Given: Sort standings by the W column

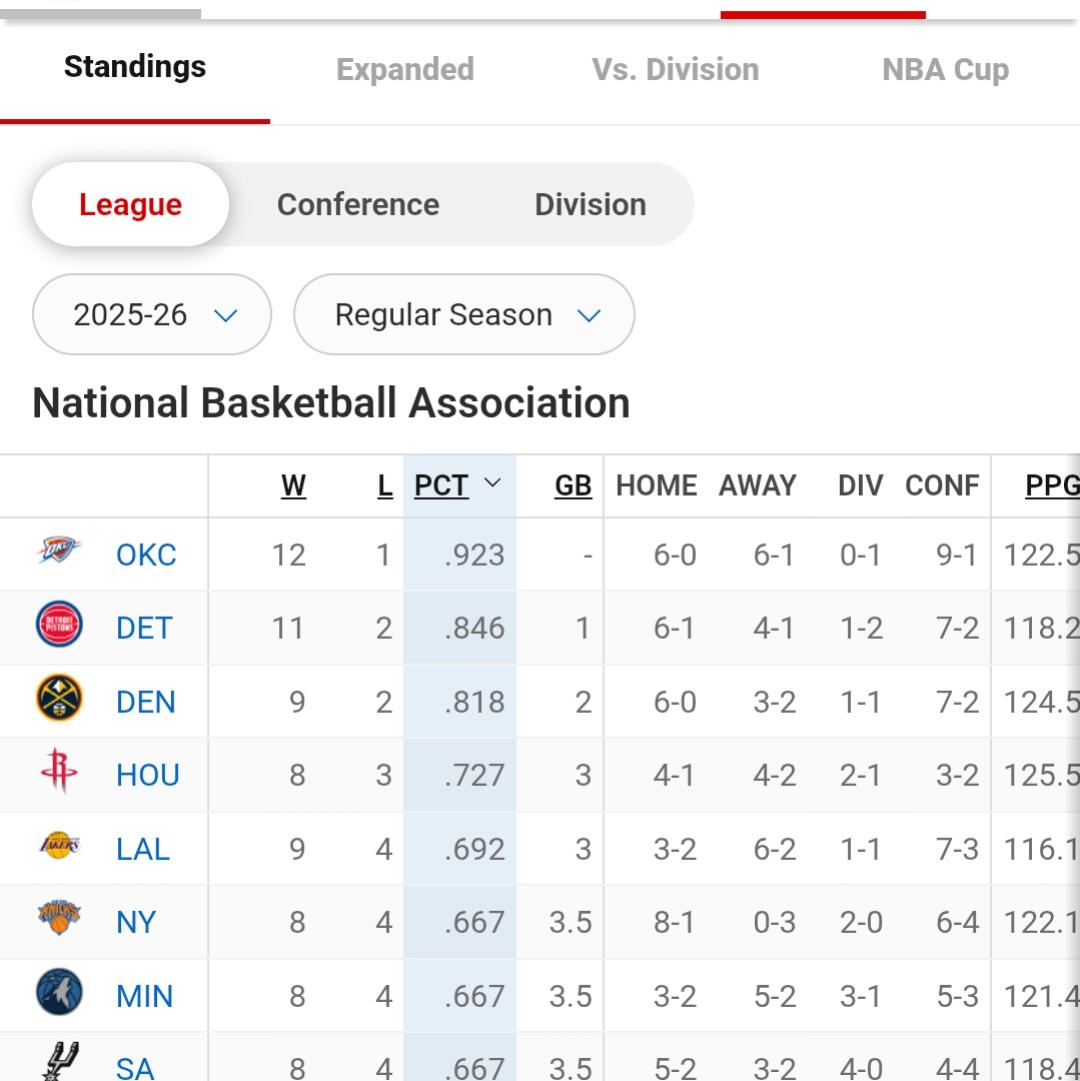Looking at the screenshot, I should (293, 486).
